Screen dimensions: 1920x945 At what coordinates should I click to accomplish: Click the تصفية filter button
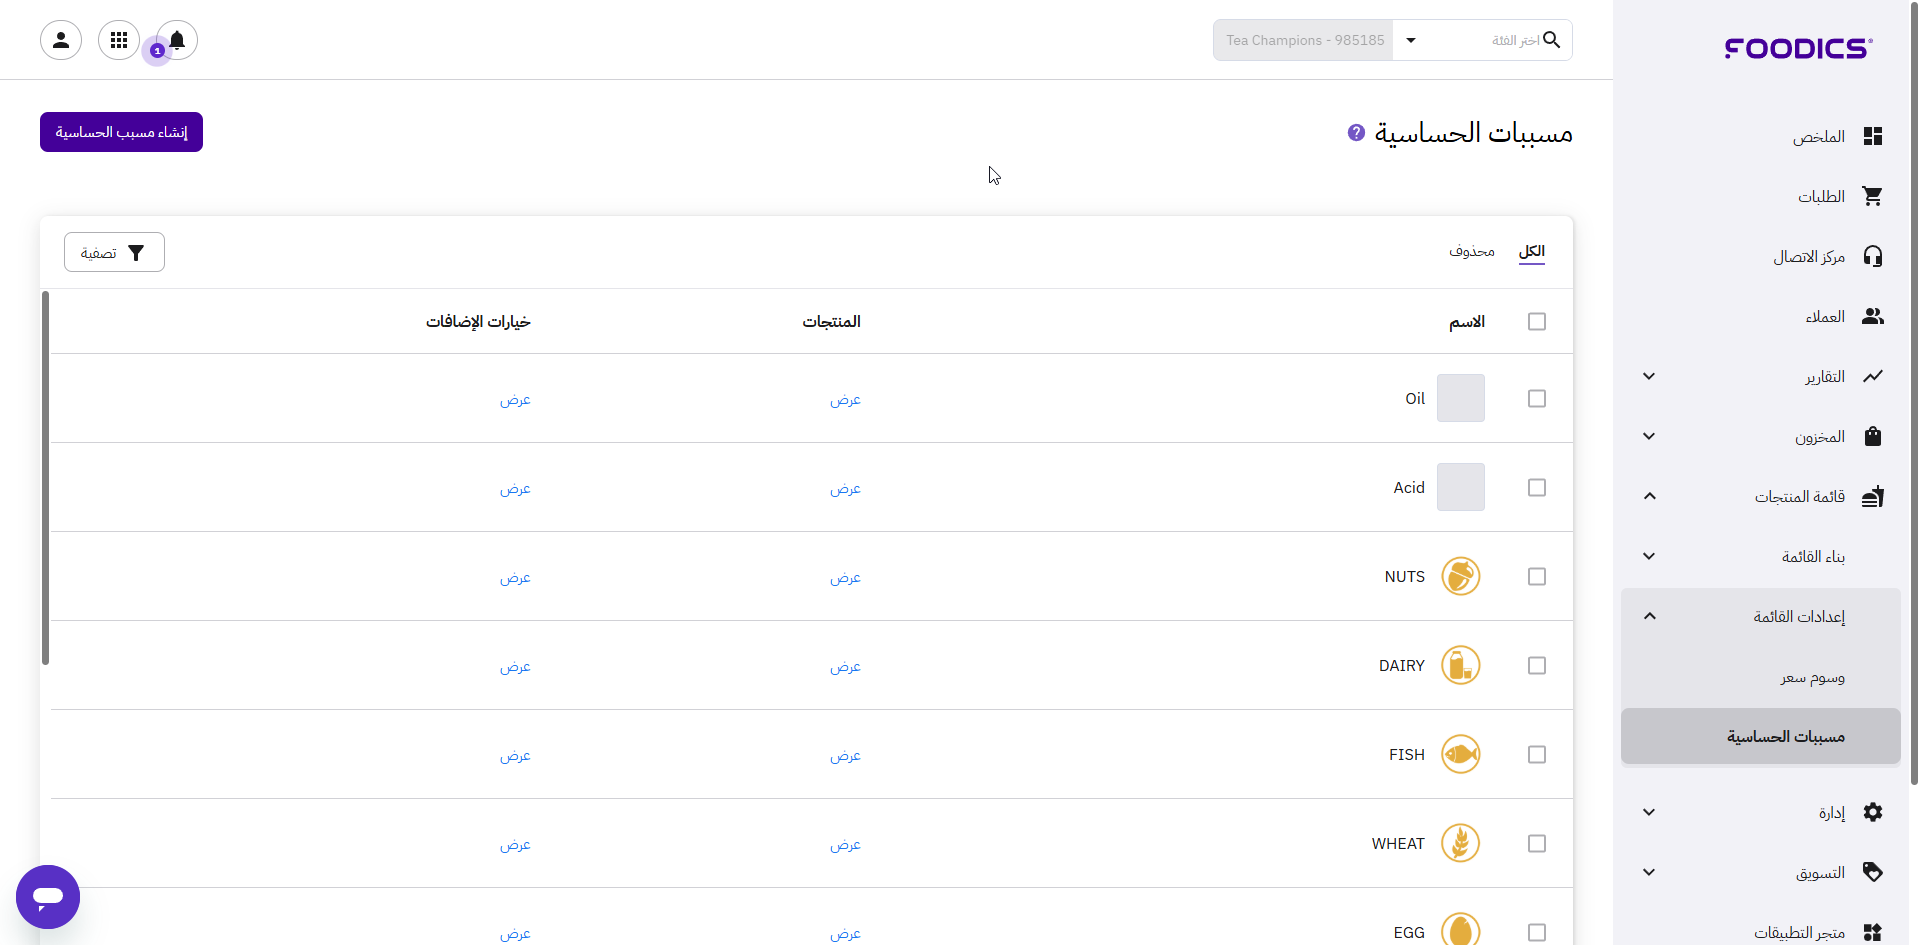114,253
